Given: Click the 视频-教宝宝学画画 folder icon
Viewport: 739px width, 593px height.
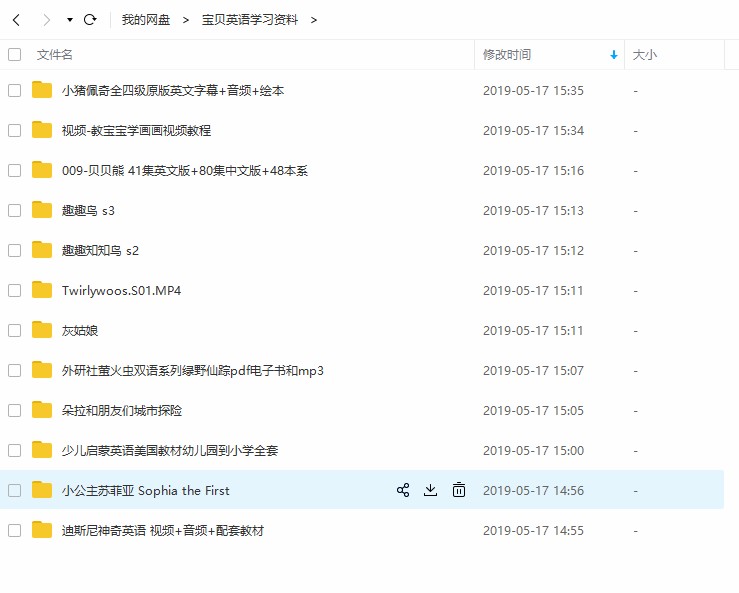Looking at the screenshot, I should pyautogui.click(x=42, y=130).
